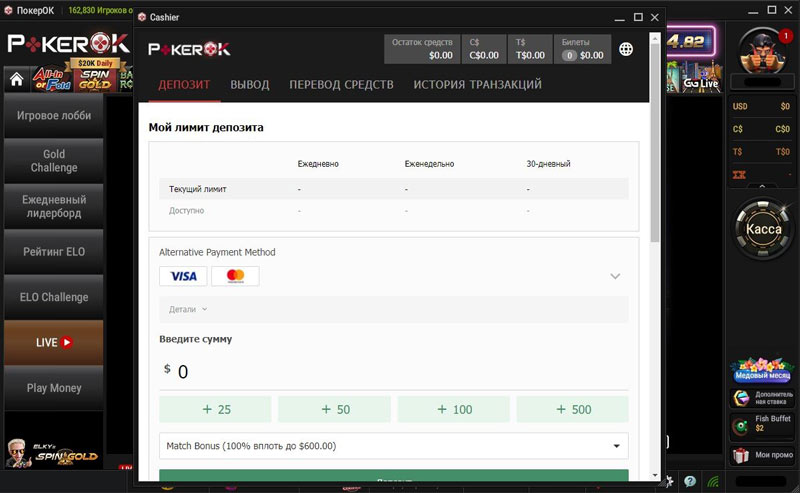This screenshot has height=493, width=800.
Task: Open Дополнительная ставка icon
Action: click(x=762, y=398)
